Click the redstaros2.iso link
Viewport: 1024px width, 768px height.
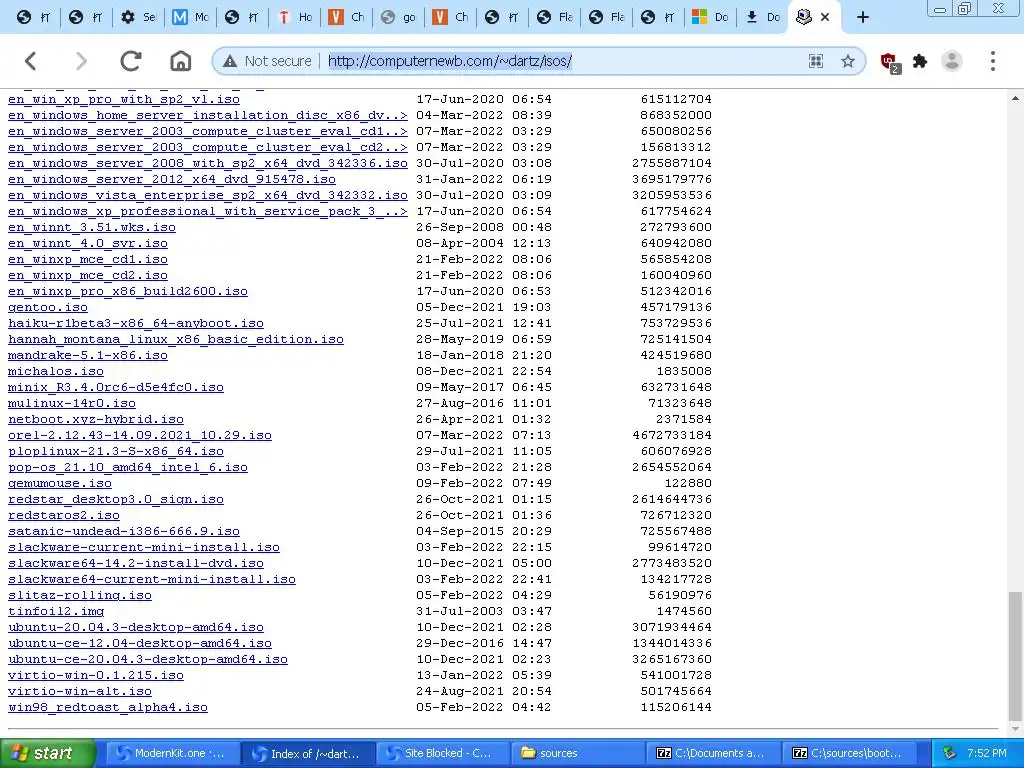64,515
